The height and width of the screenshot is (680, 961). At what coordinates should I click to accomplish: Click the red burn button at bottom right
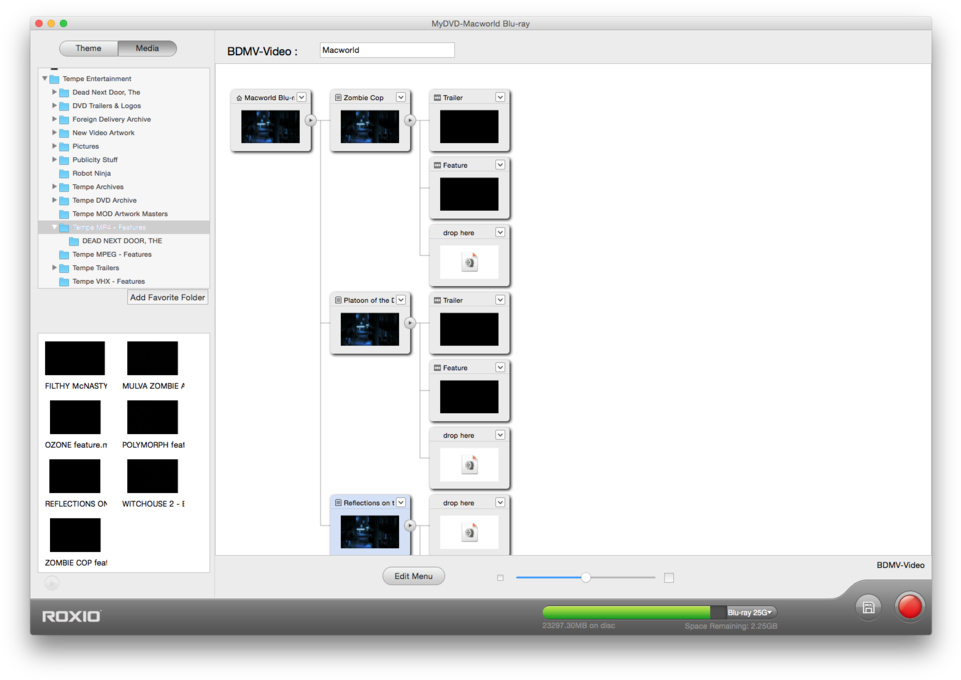909,606
